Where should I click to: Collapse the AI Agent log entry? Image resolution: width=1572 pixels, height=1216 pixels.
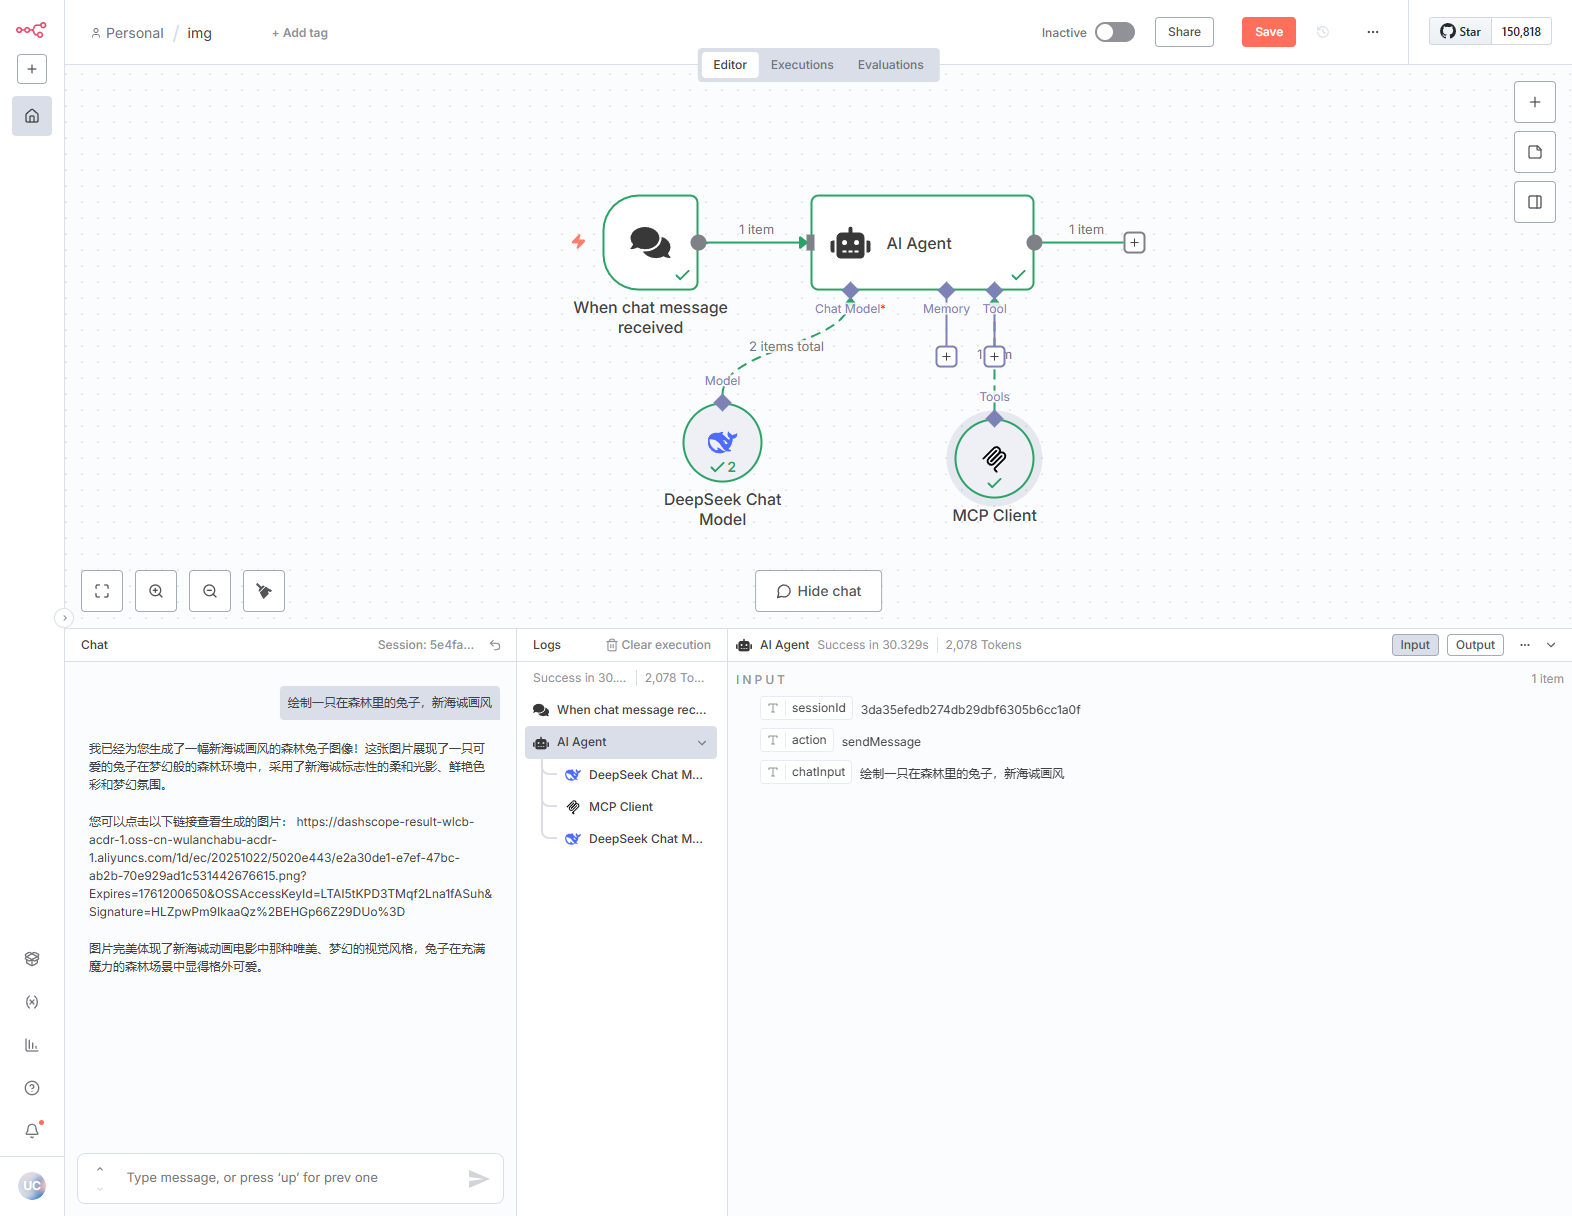pyautogui.click(x=702, y=743)
